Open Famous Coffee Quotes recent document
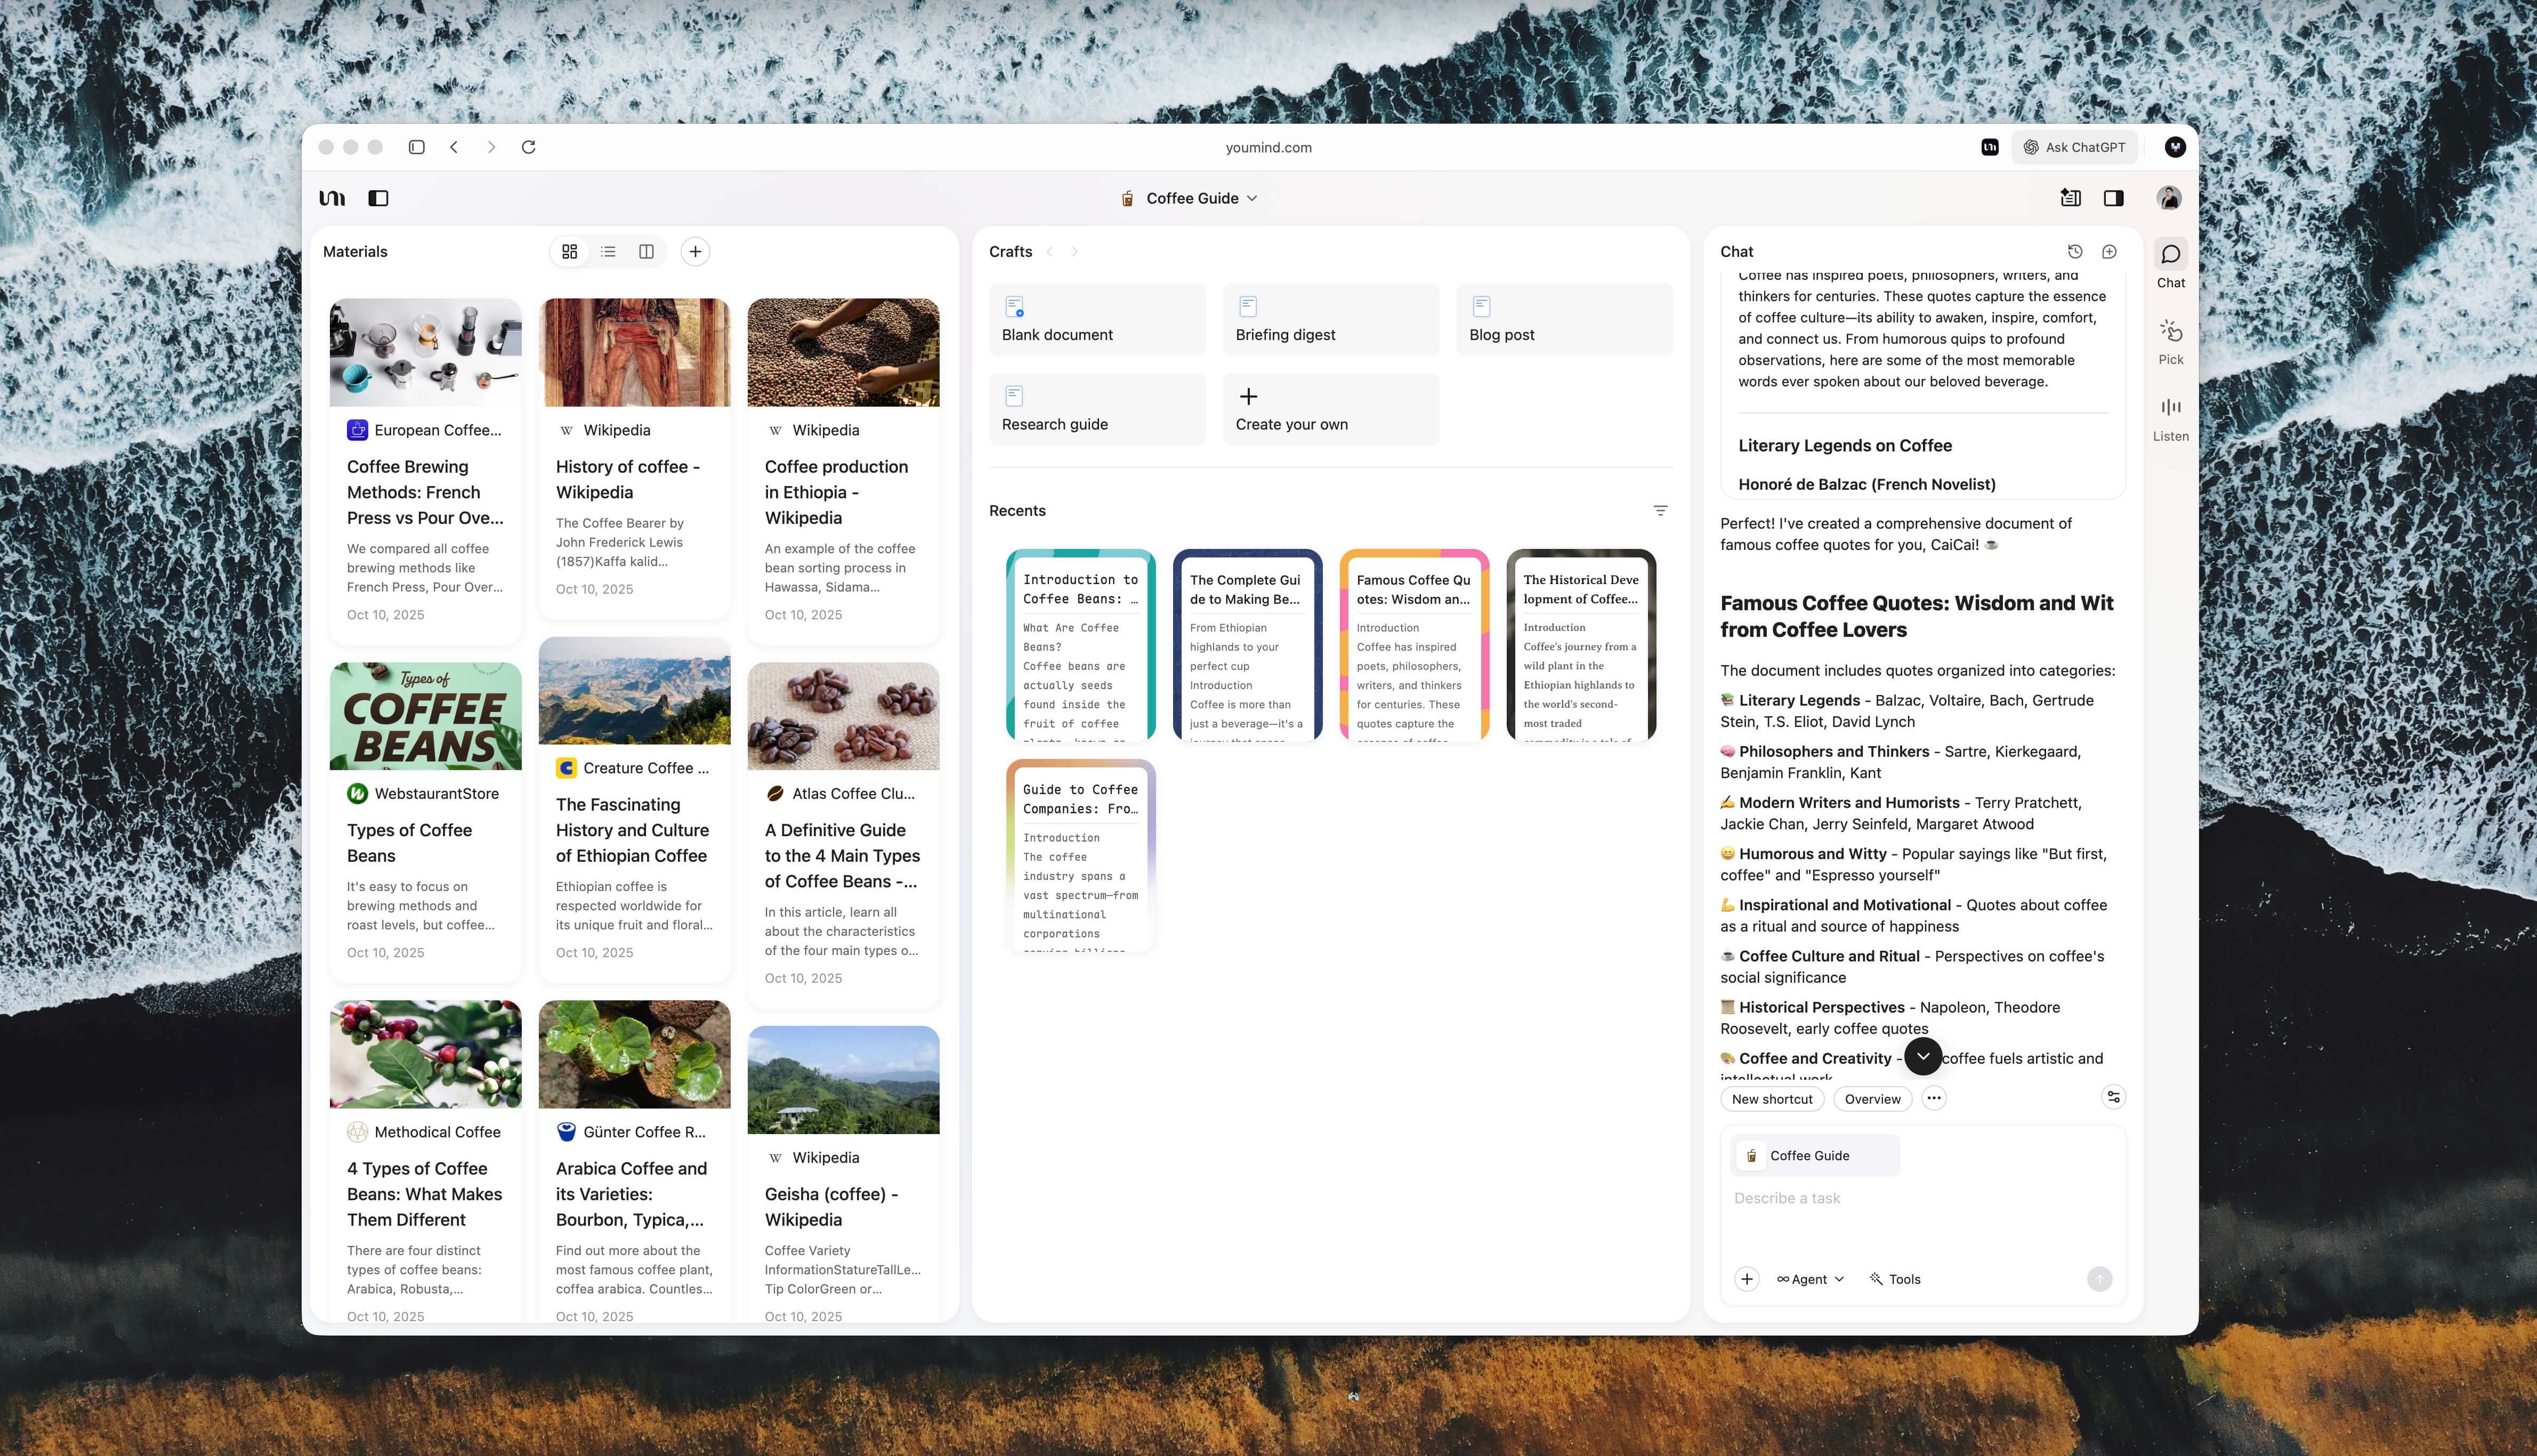Screen dimensions: 2537x1456 pyautogui.click(x=1414, y=645)
